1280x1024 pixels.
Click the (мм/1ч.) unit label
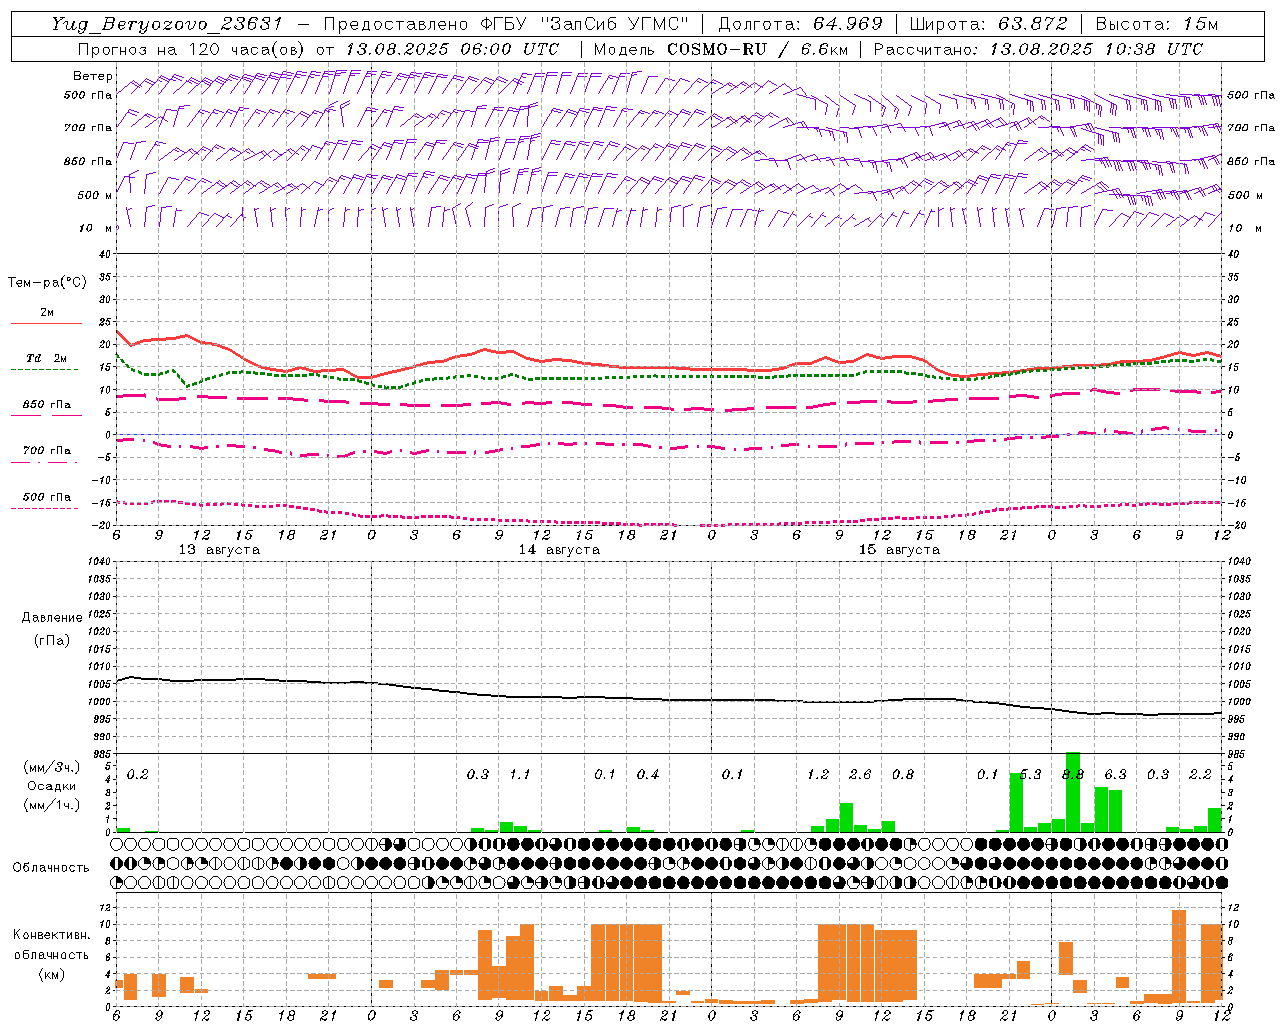[x=51, y=805]
